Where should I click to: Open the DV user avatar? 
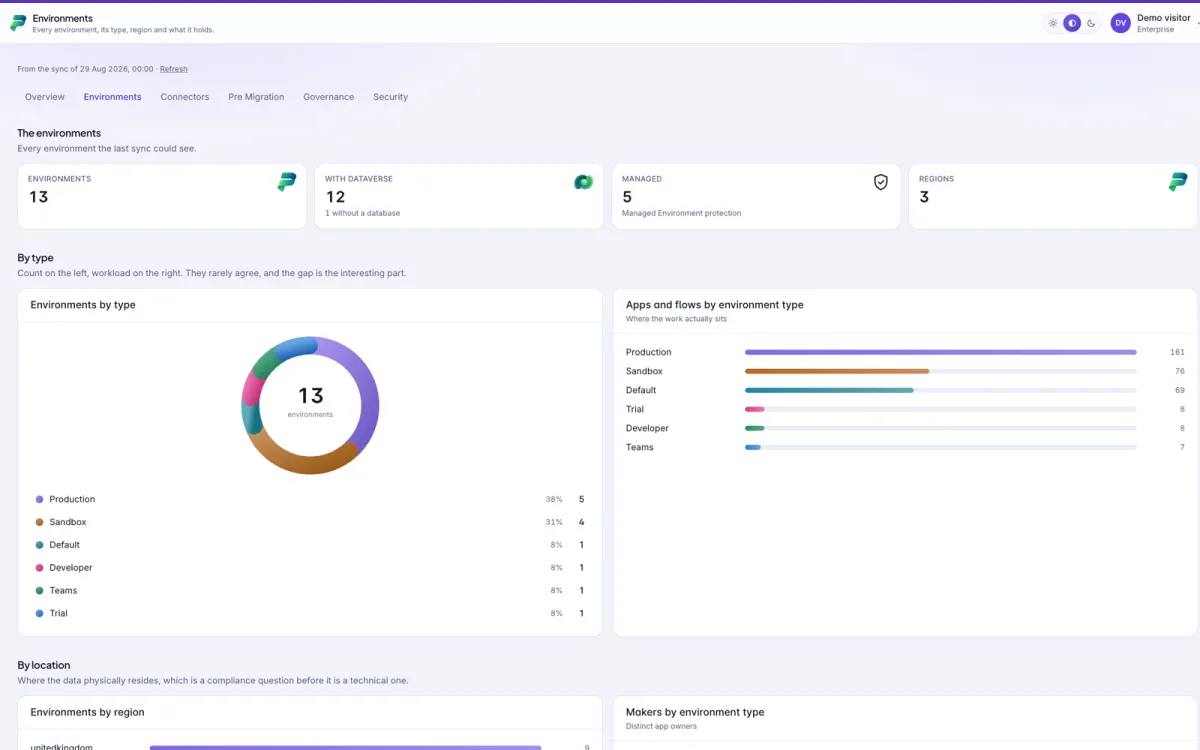coord(1121,23)
